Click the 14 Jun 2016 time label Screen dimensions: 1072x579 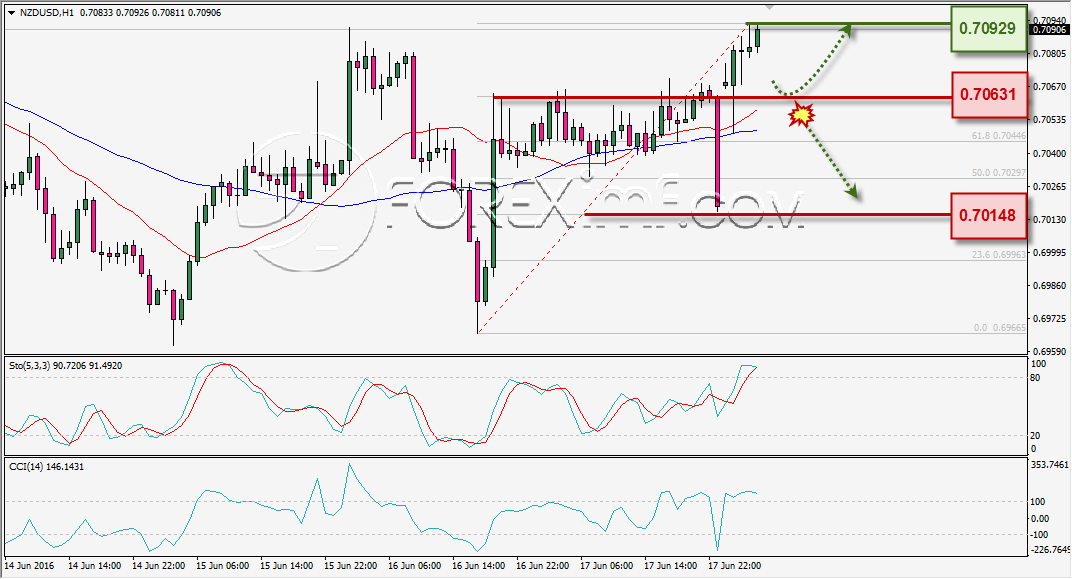click(29, 565)
